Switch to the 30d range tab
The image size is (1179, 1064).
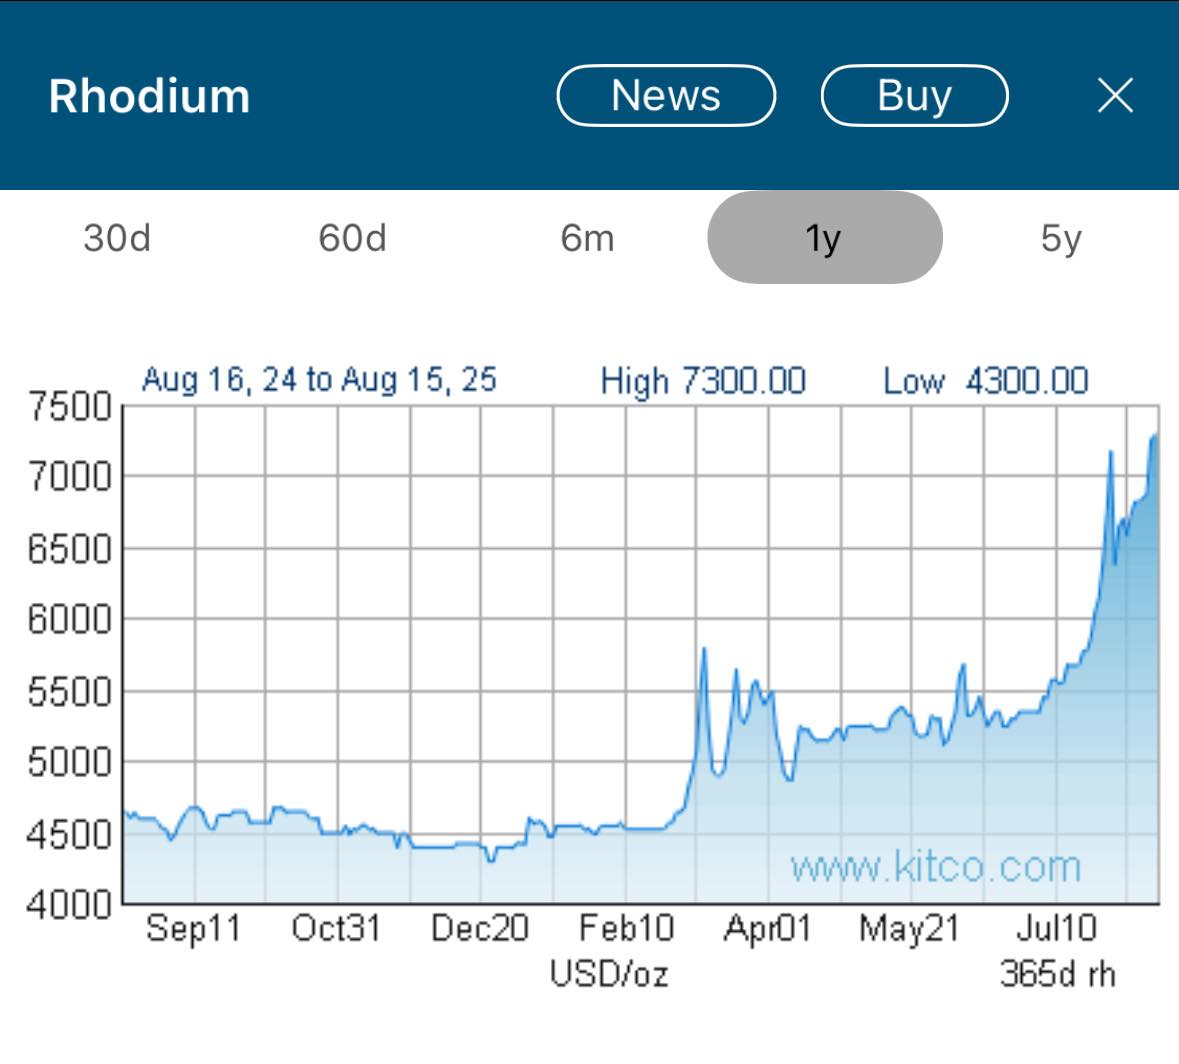point(117,238)
